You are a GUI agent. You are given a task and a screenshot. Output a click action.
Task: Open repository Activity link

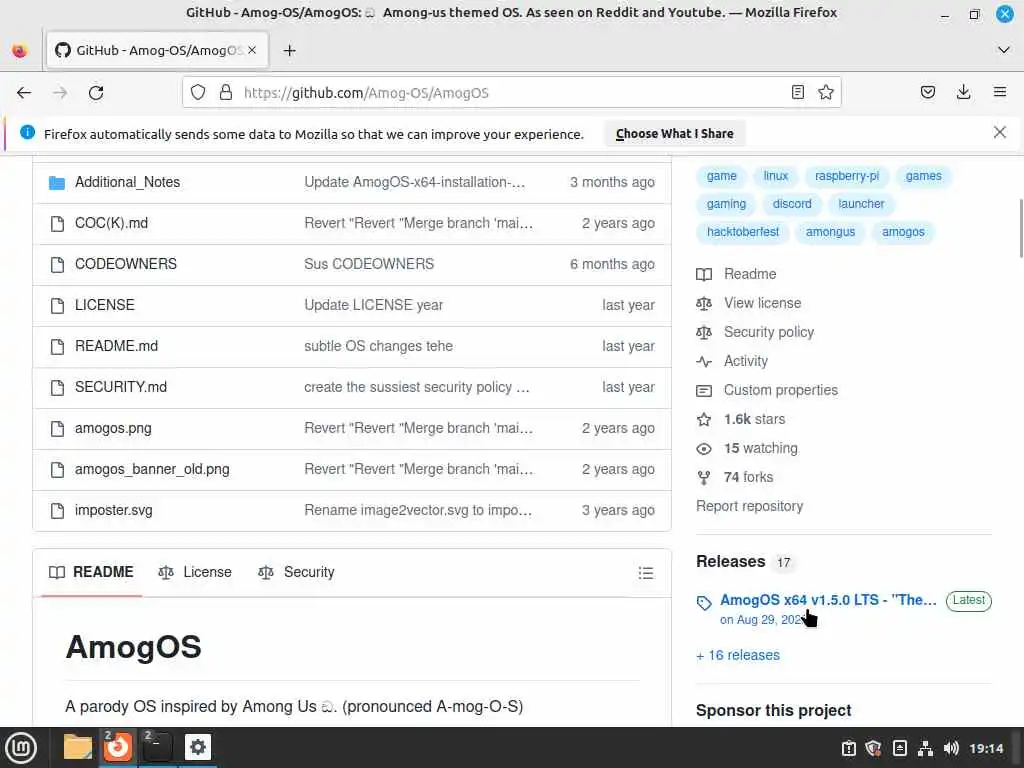(x=732, y=361)
